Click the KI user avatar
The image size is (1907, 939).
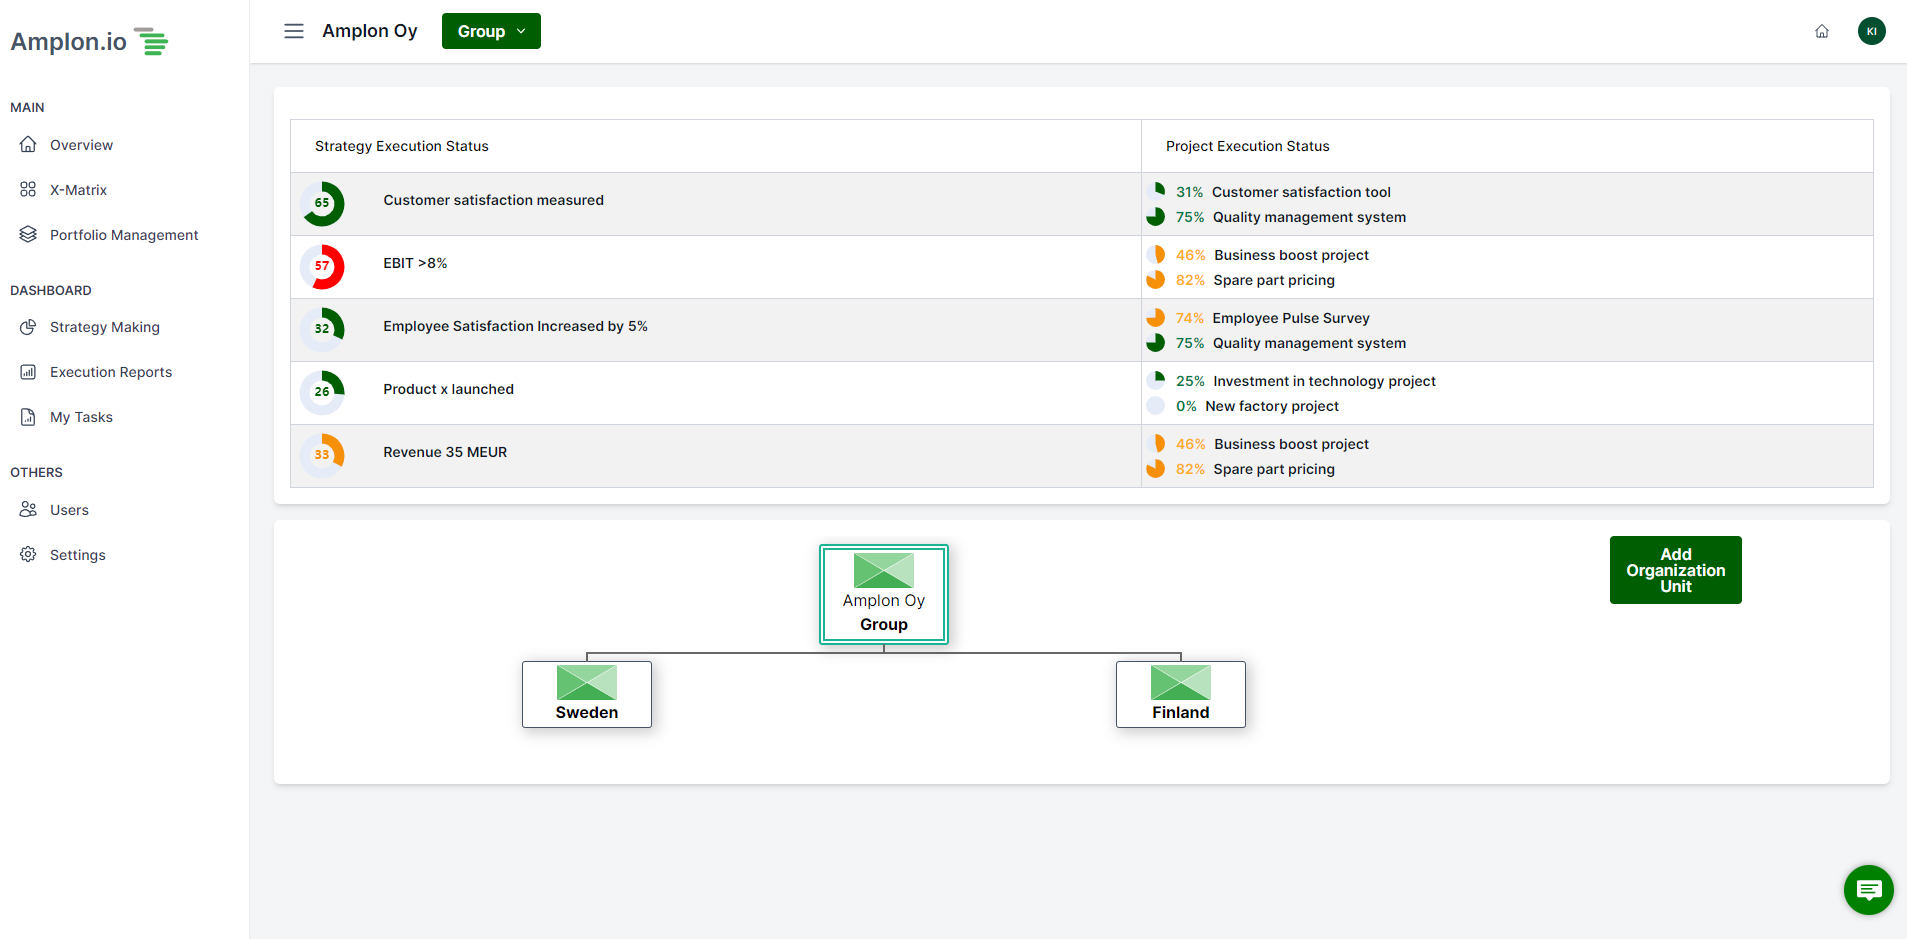coord(1871,31)
